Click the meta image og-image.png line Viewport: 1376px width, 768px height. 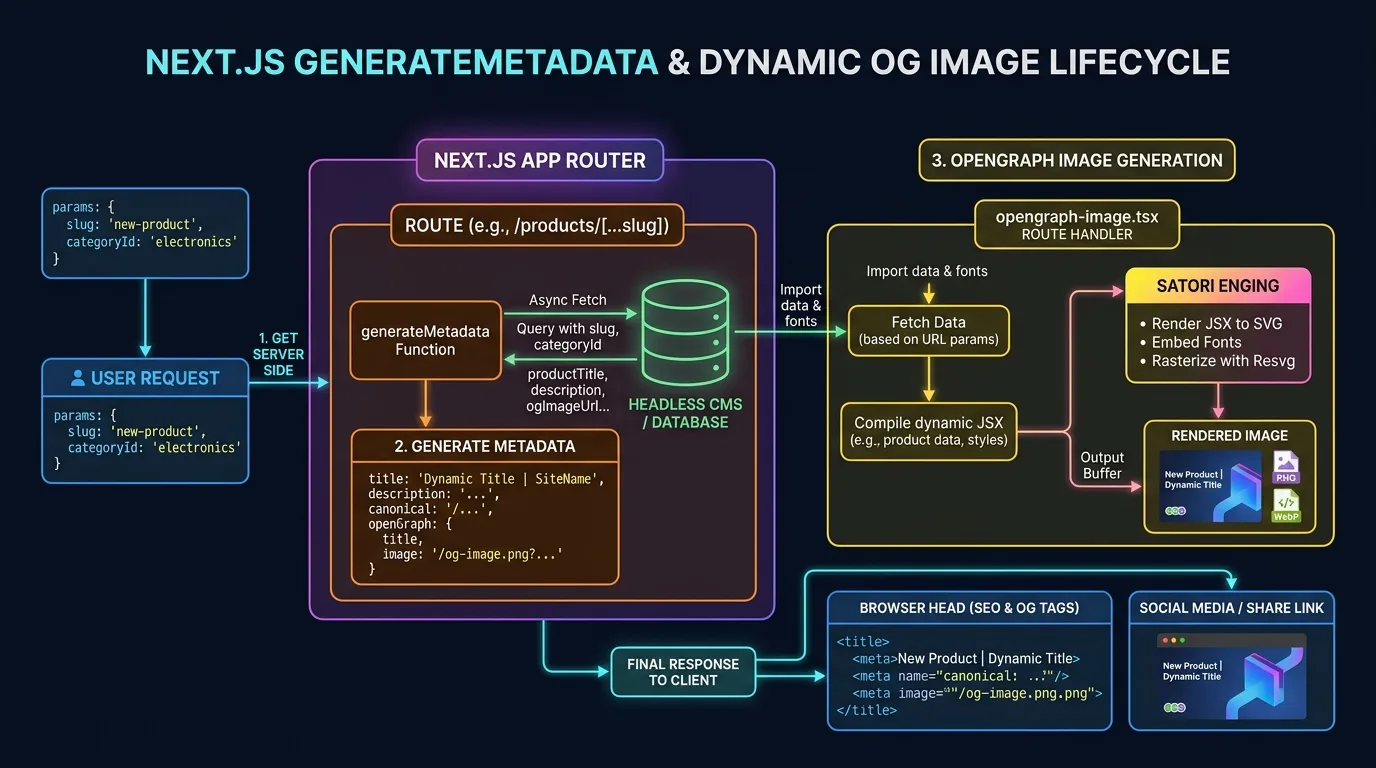(x=977, y=692)
